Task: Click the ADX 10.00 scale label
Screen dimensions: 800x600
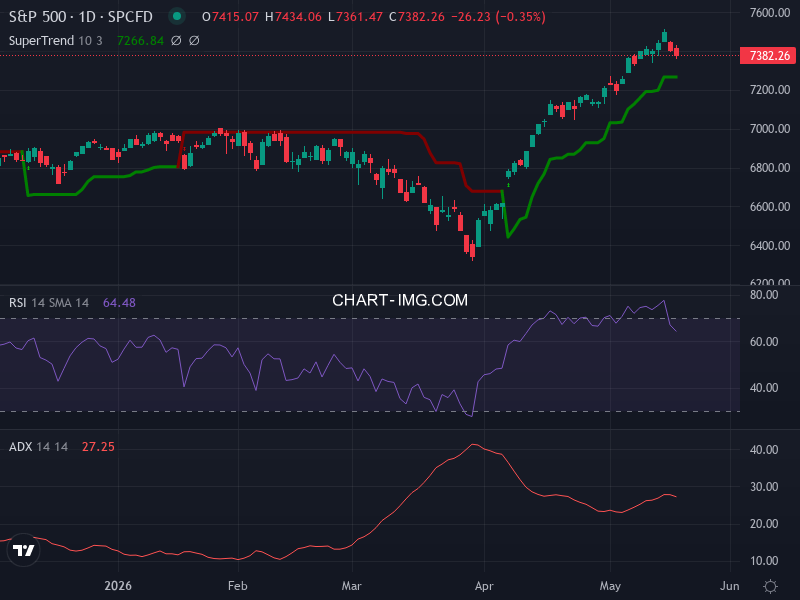Action: 764,561
